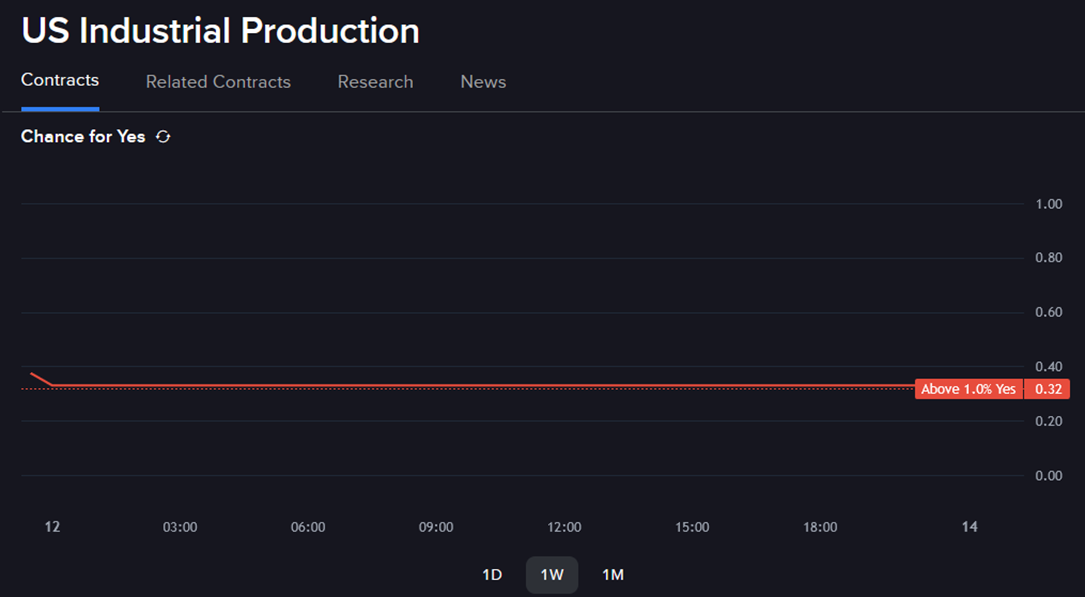Click the 1.00 y-axis value
The image size is (1085, 597).
(x=1048, y=204)
